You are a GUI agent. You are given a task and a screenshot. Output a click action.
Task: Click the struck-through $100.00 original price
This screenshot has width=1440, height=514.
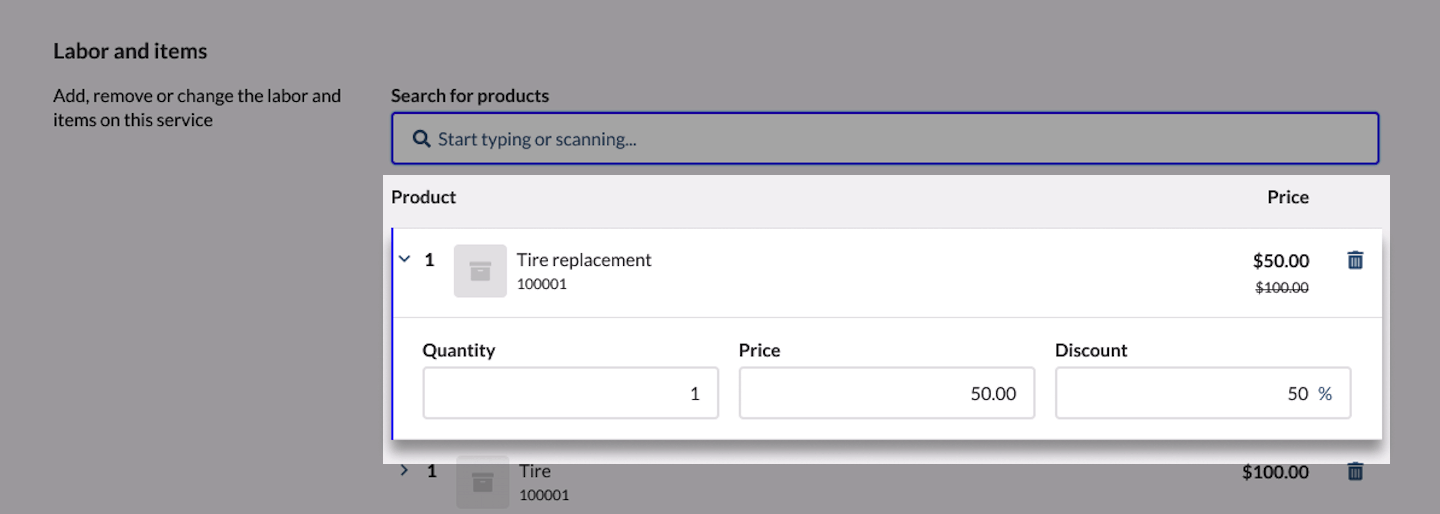(1283, 288)
